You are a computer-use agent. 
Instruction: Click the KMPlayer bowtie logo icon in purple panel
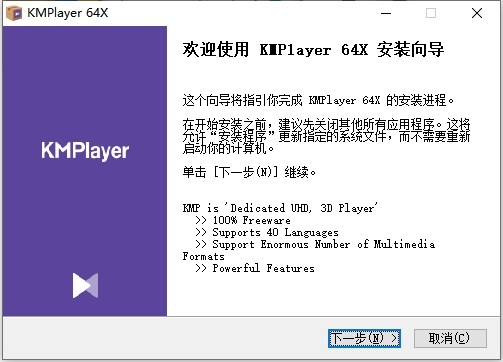pos(85,285)
